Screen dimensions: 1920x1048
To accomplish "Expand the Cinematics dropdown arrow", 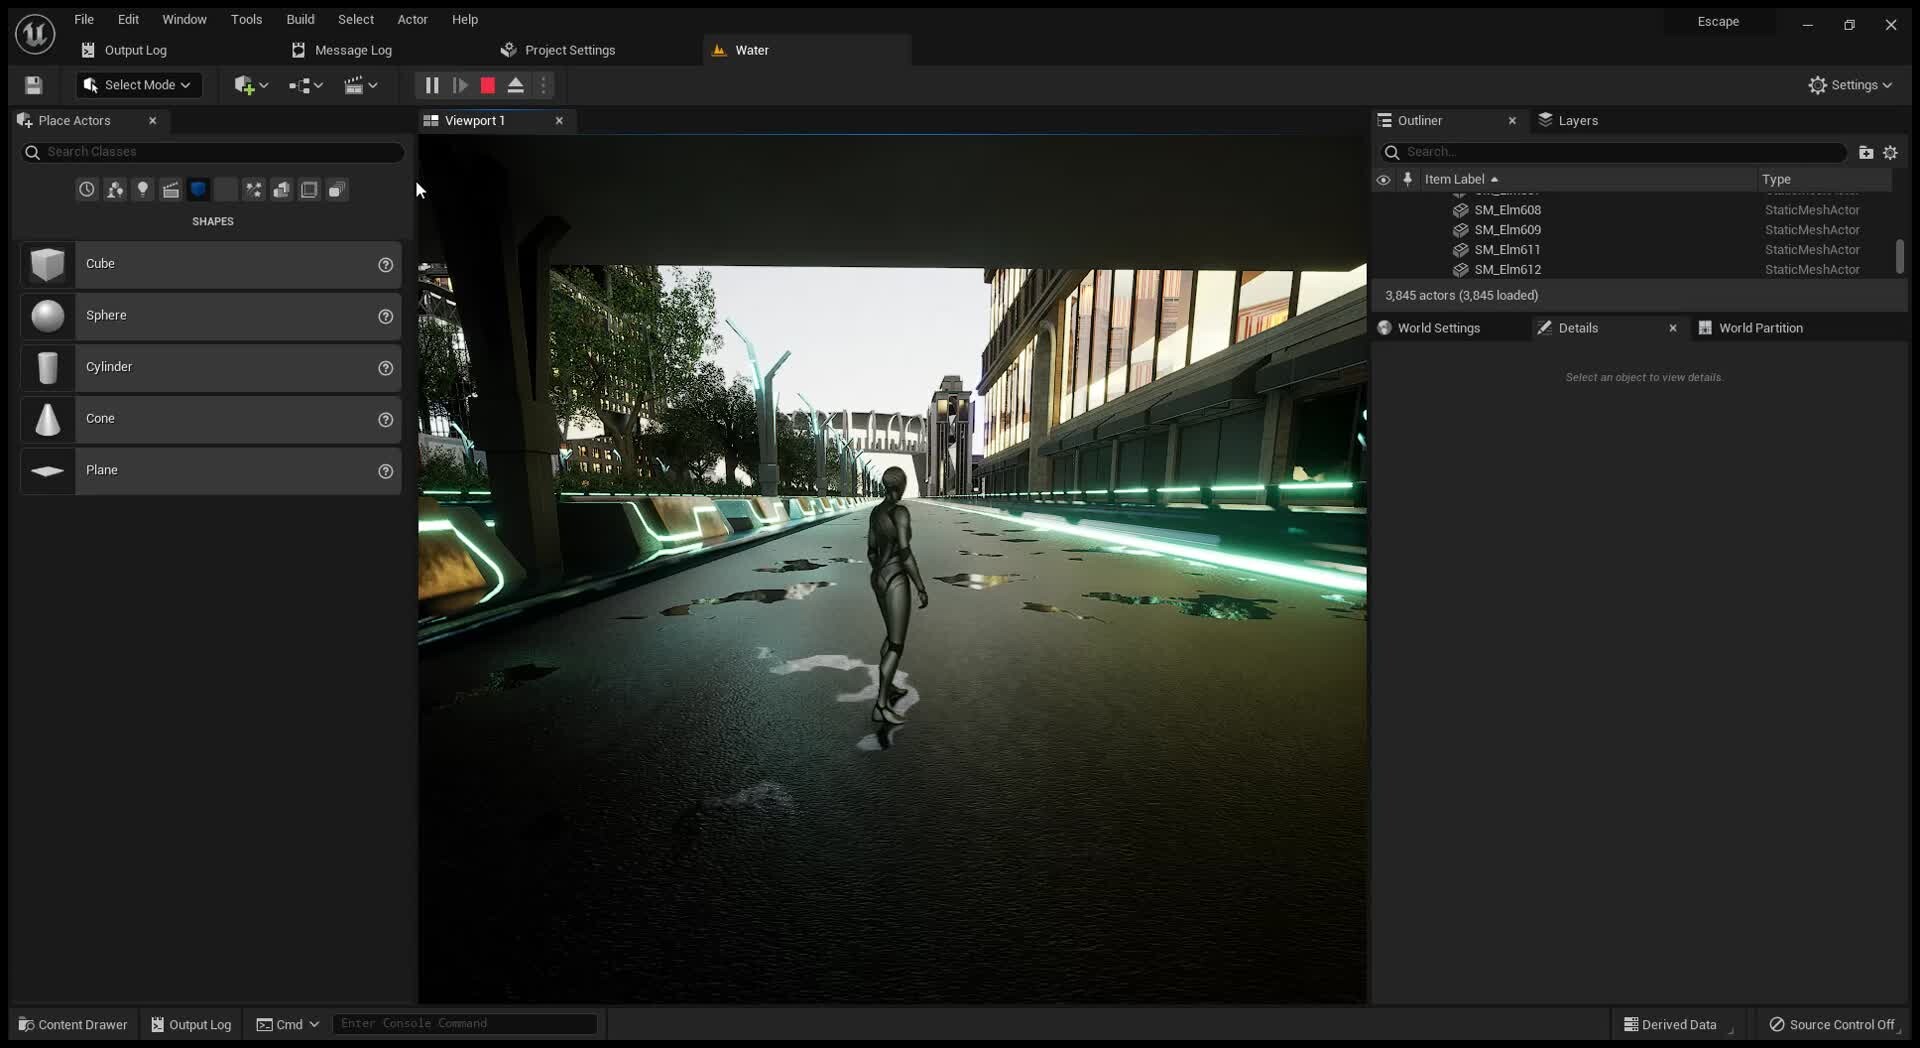I will pyautogui.click(x=372, y=85).
